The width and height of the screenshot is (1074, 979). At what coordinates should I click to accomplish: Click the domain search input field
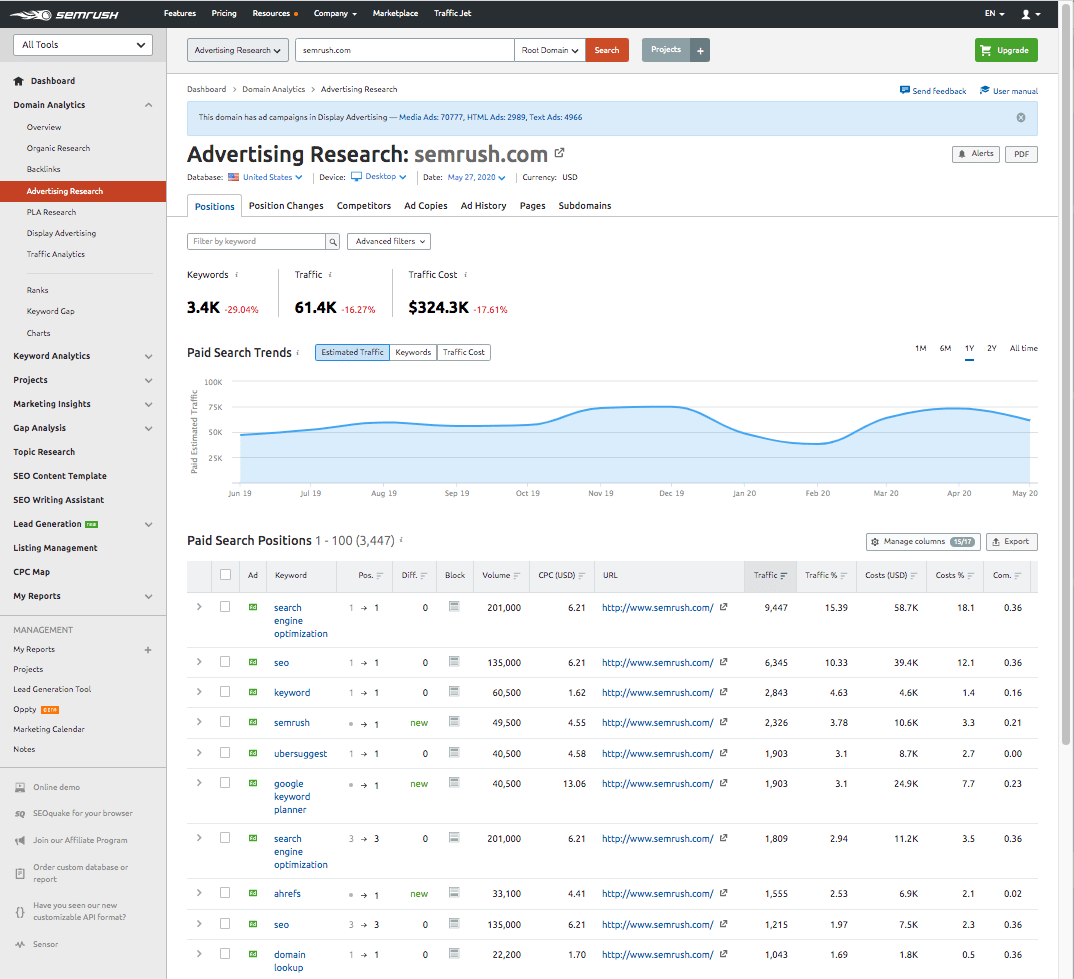tap(405, 50)
